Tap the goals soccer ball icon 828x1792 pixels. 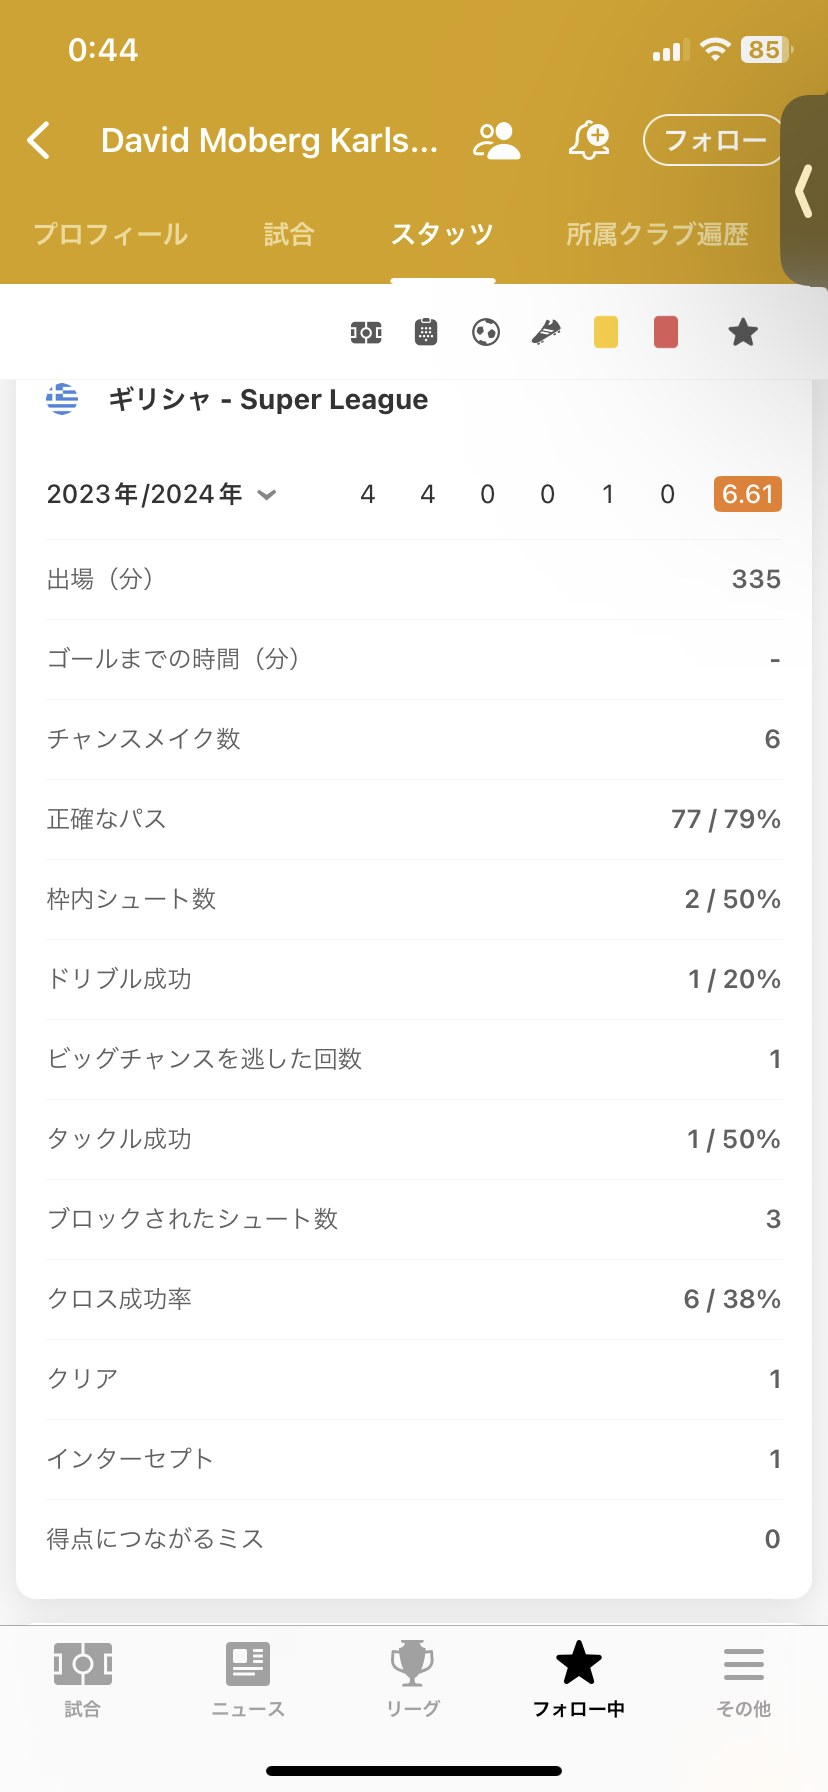pos(486,332)
